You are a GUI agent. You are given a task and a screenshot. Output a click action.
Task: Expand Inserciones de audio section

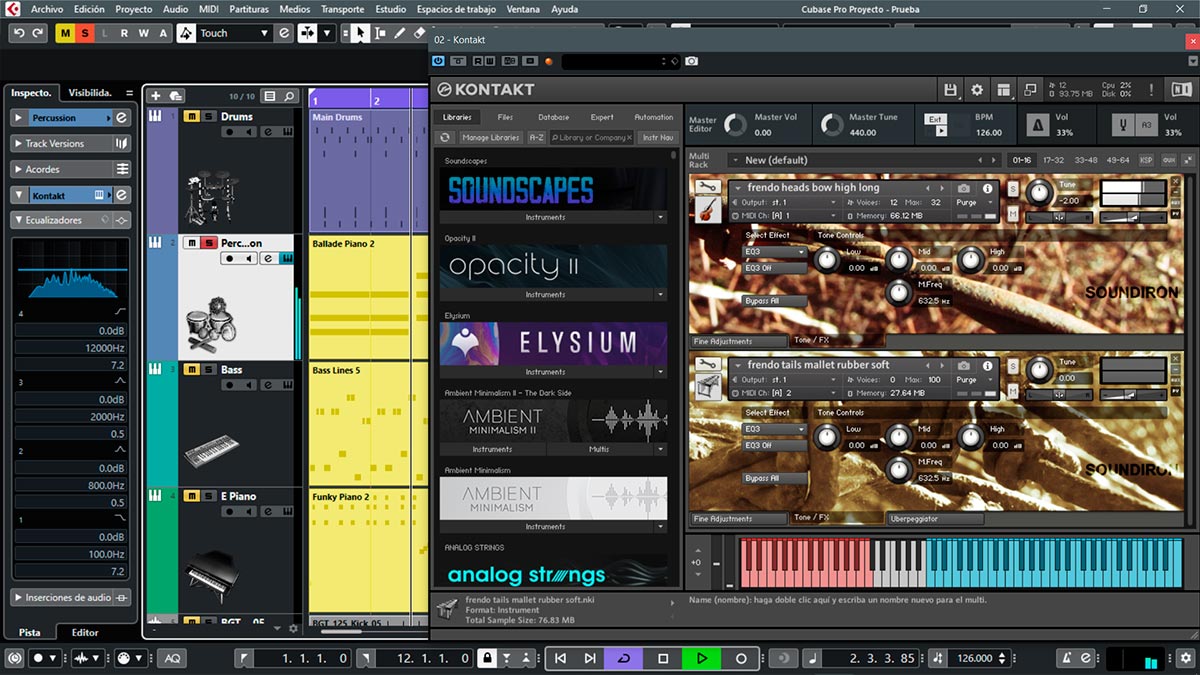coord(19,597)
